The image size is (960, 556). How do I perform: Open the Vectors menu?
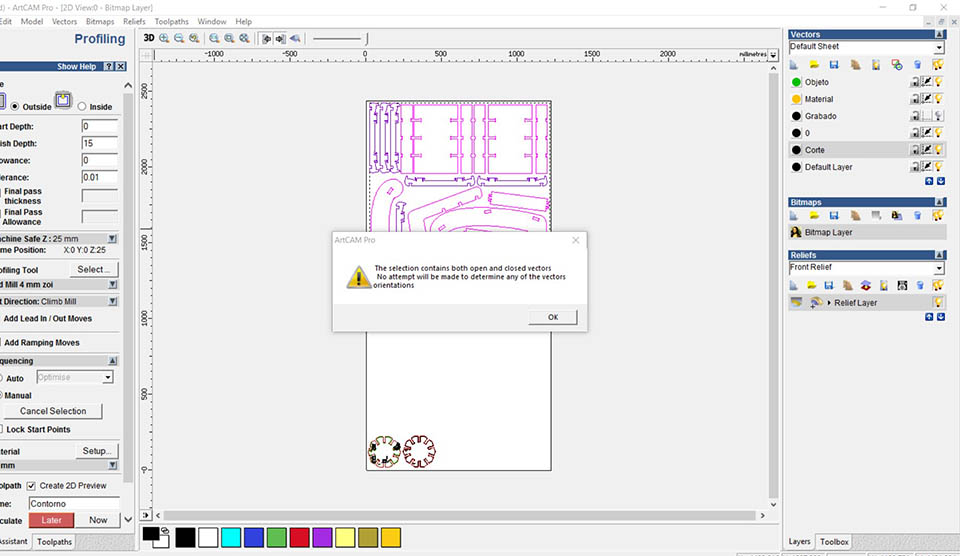[x=64, y=21]
